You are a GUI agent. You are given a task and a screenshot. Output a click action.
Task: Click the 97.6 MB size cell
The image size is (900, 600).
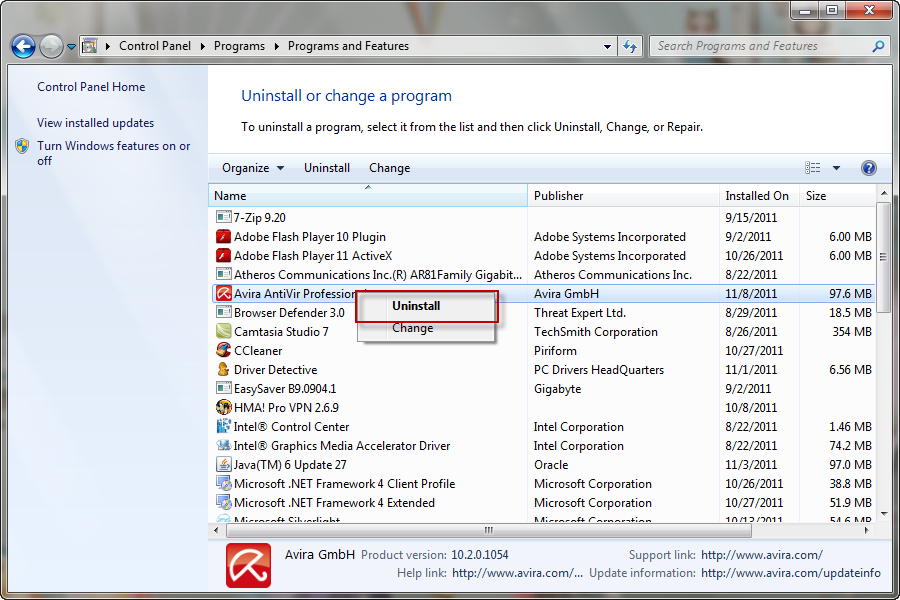pos(850,293)
